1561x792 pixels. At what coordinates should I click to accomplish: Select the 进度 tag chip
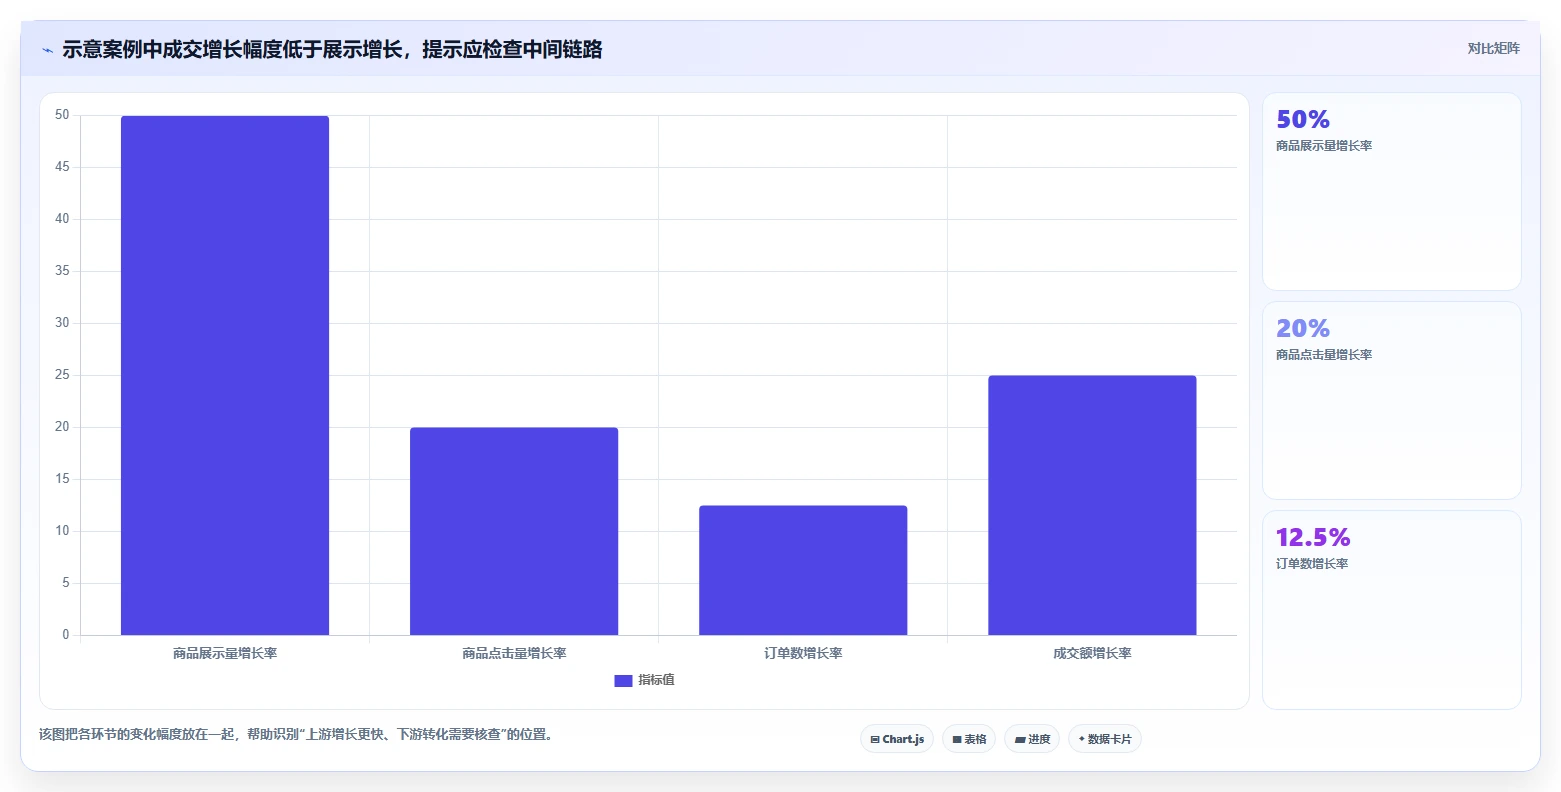(1032, 739)
